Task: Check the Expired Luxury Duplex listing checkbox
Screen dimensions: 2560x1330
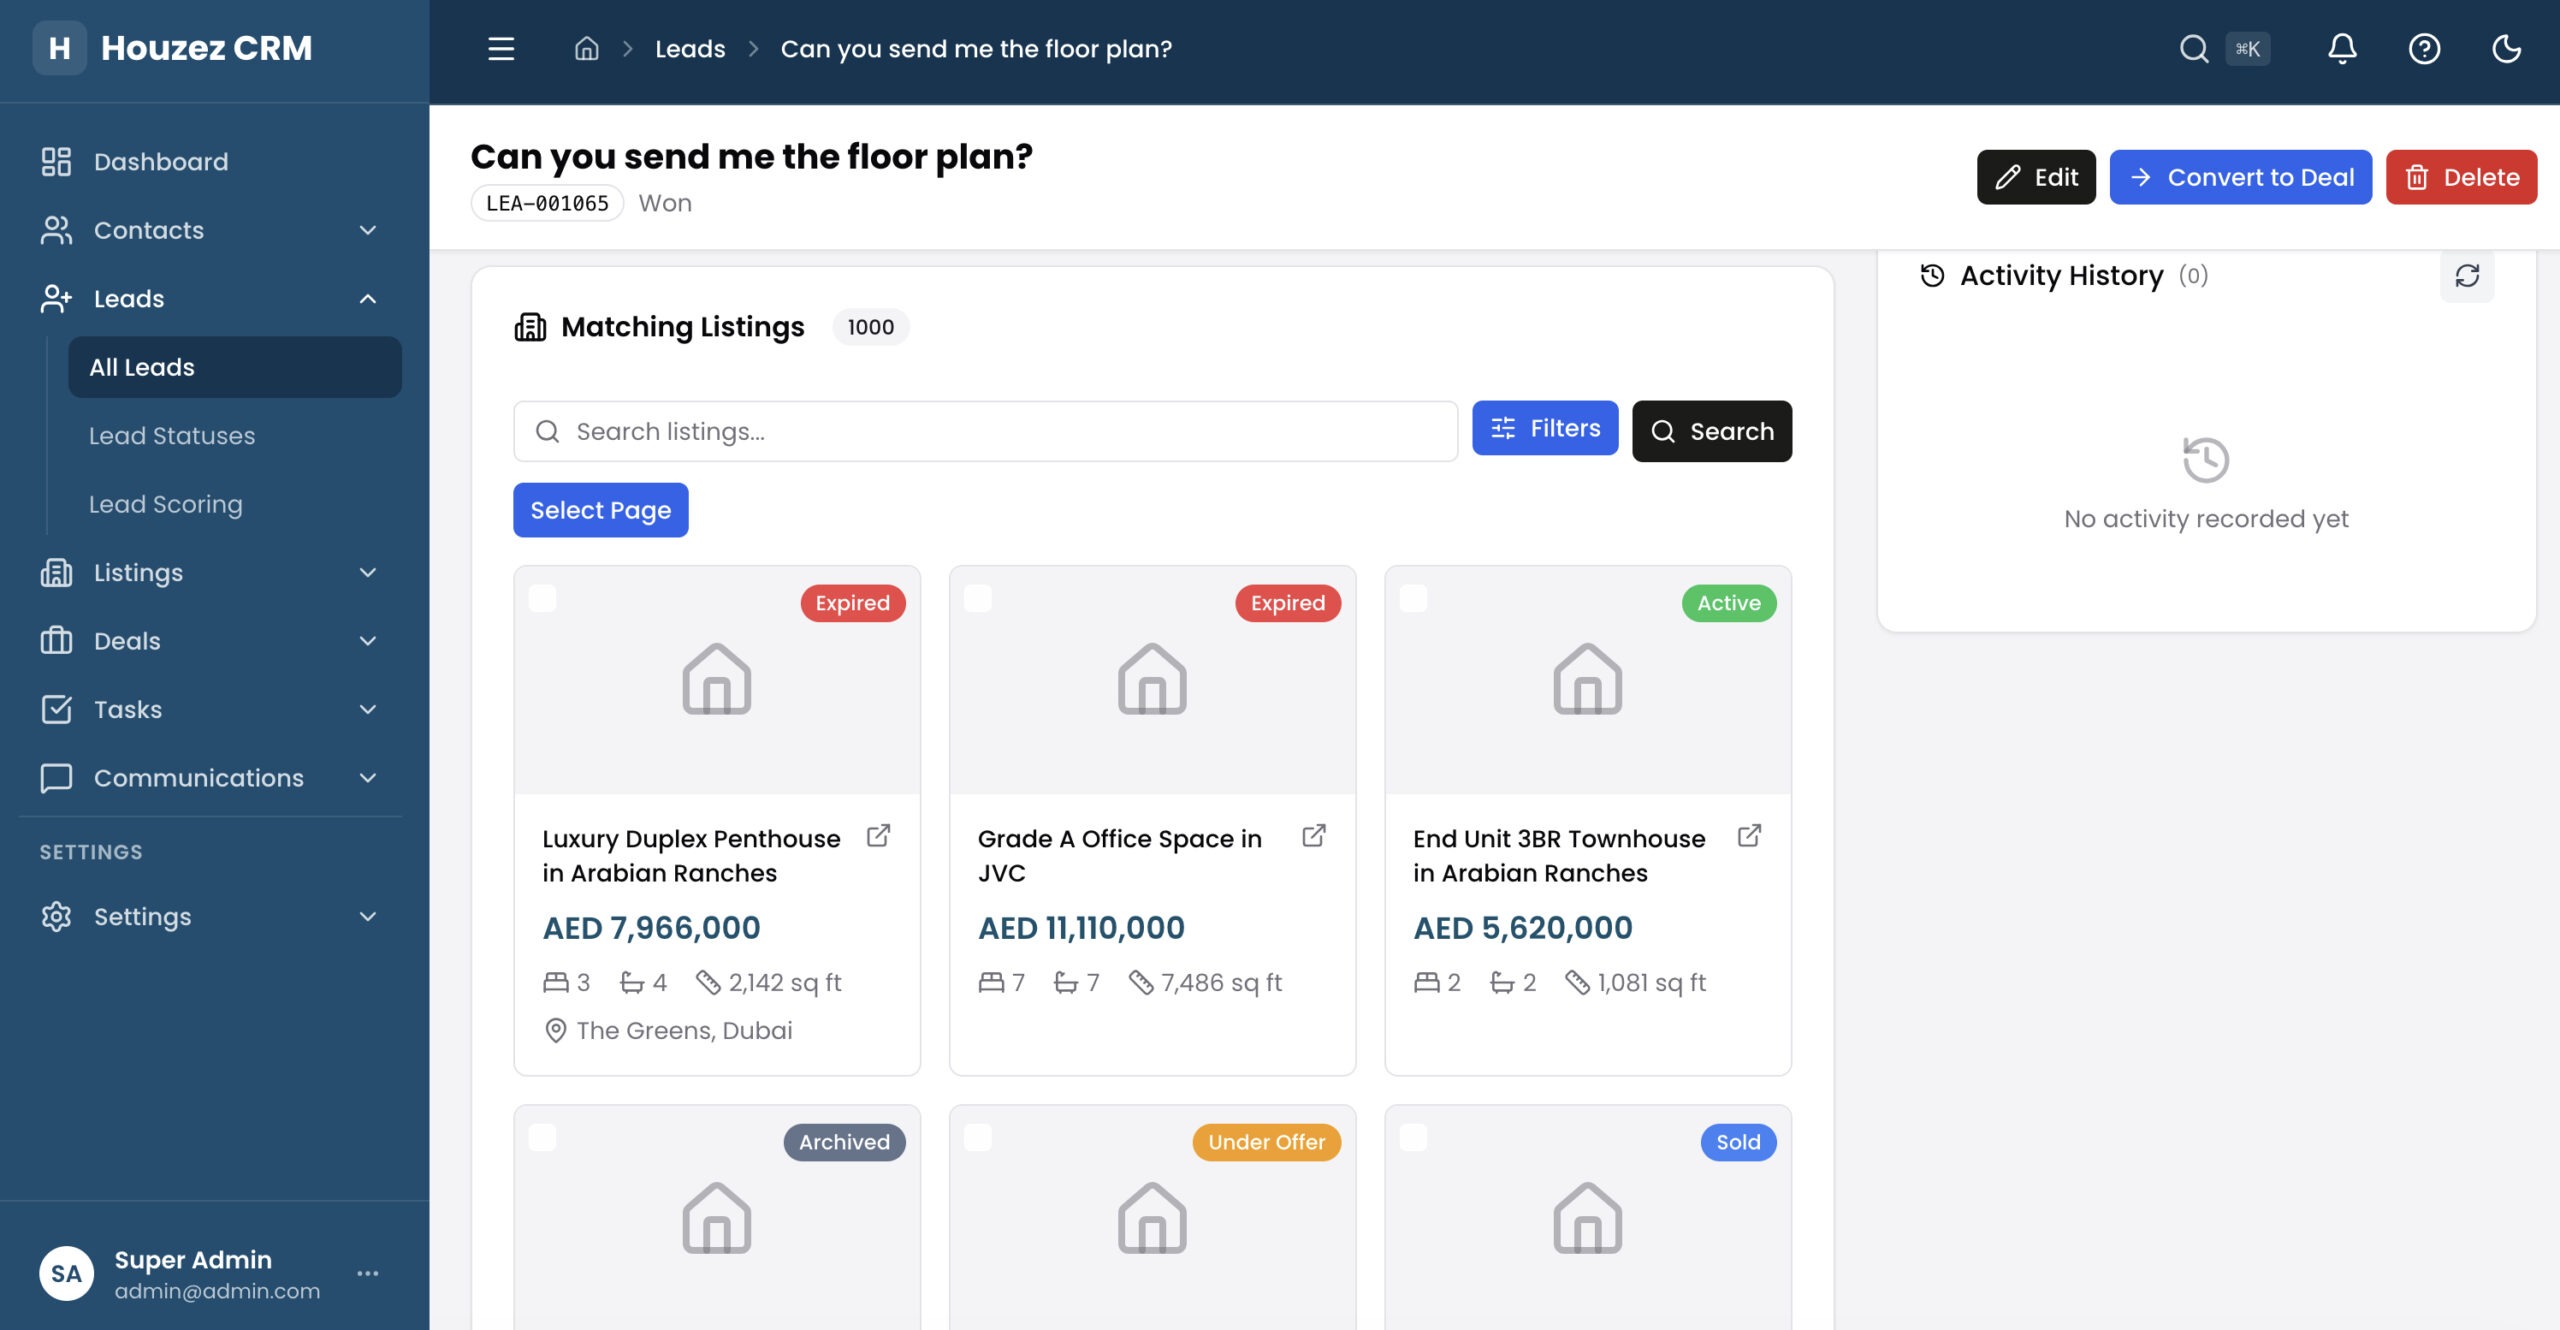Action: (x=543, y=600)
